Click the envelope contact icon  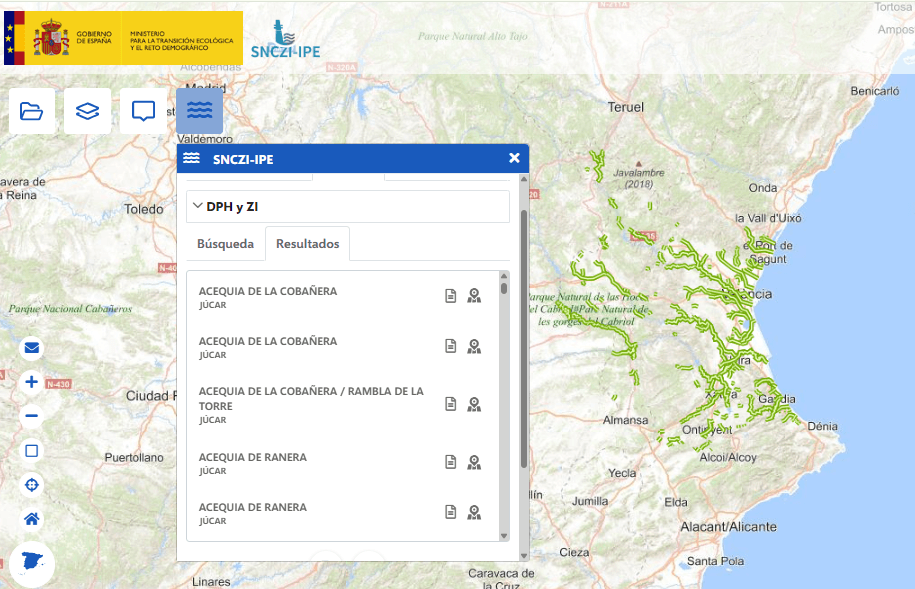pos(32,348)
